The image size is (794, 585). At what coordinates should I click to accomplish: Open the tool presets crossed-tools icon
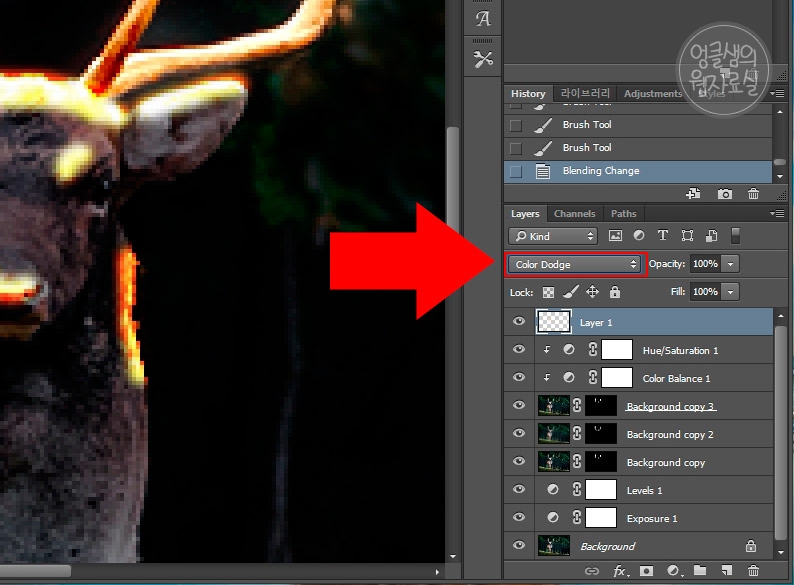click(483, 59)
